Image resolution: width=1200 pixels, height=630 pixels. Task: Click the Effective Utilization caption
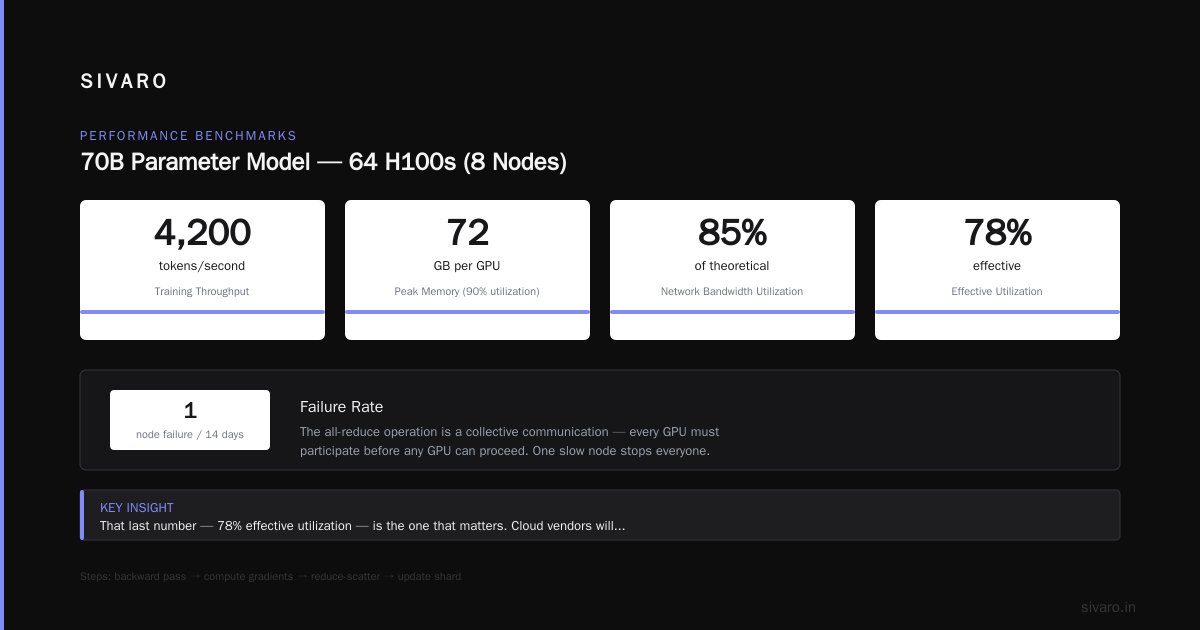997,291
